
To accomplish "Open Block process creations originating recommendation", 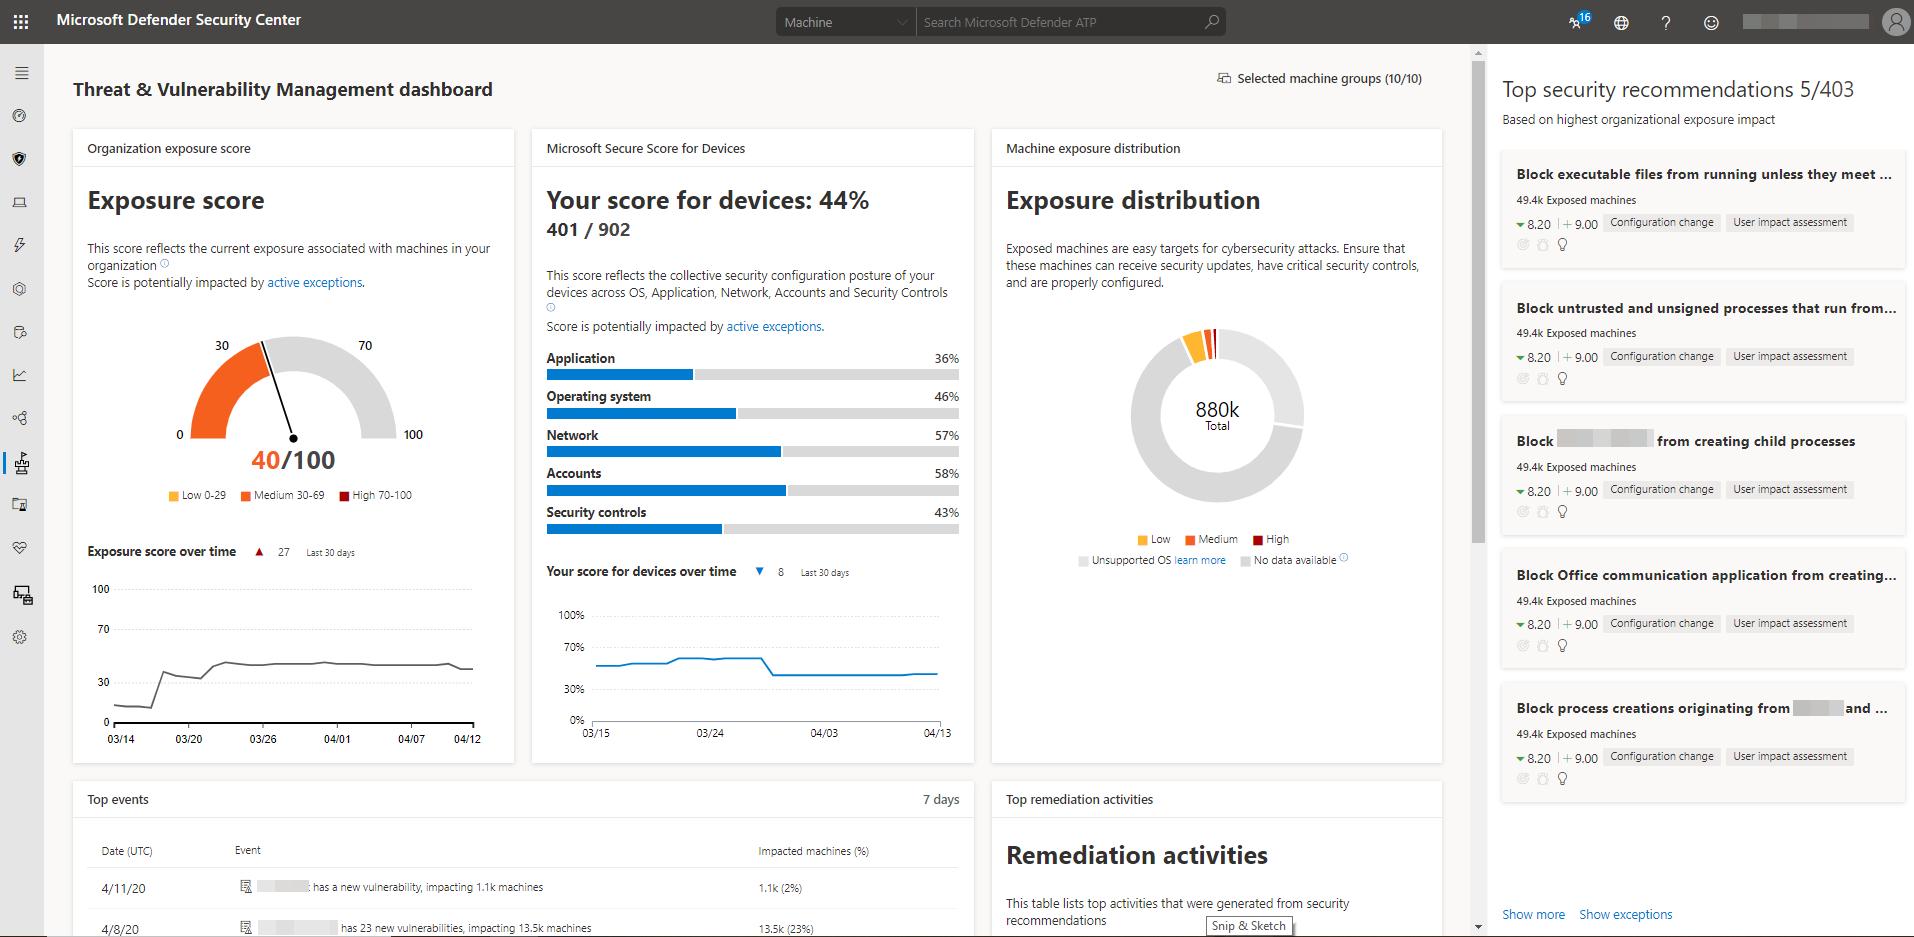I will (1703, 744).
